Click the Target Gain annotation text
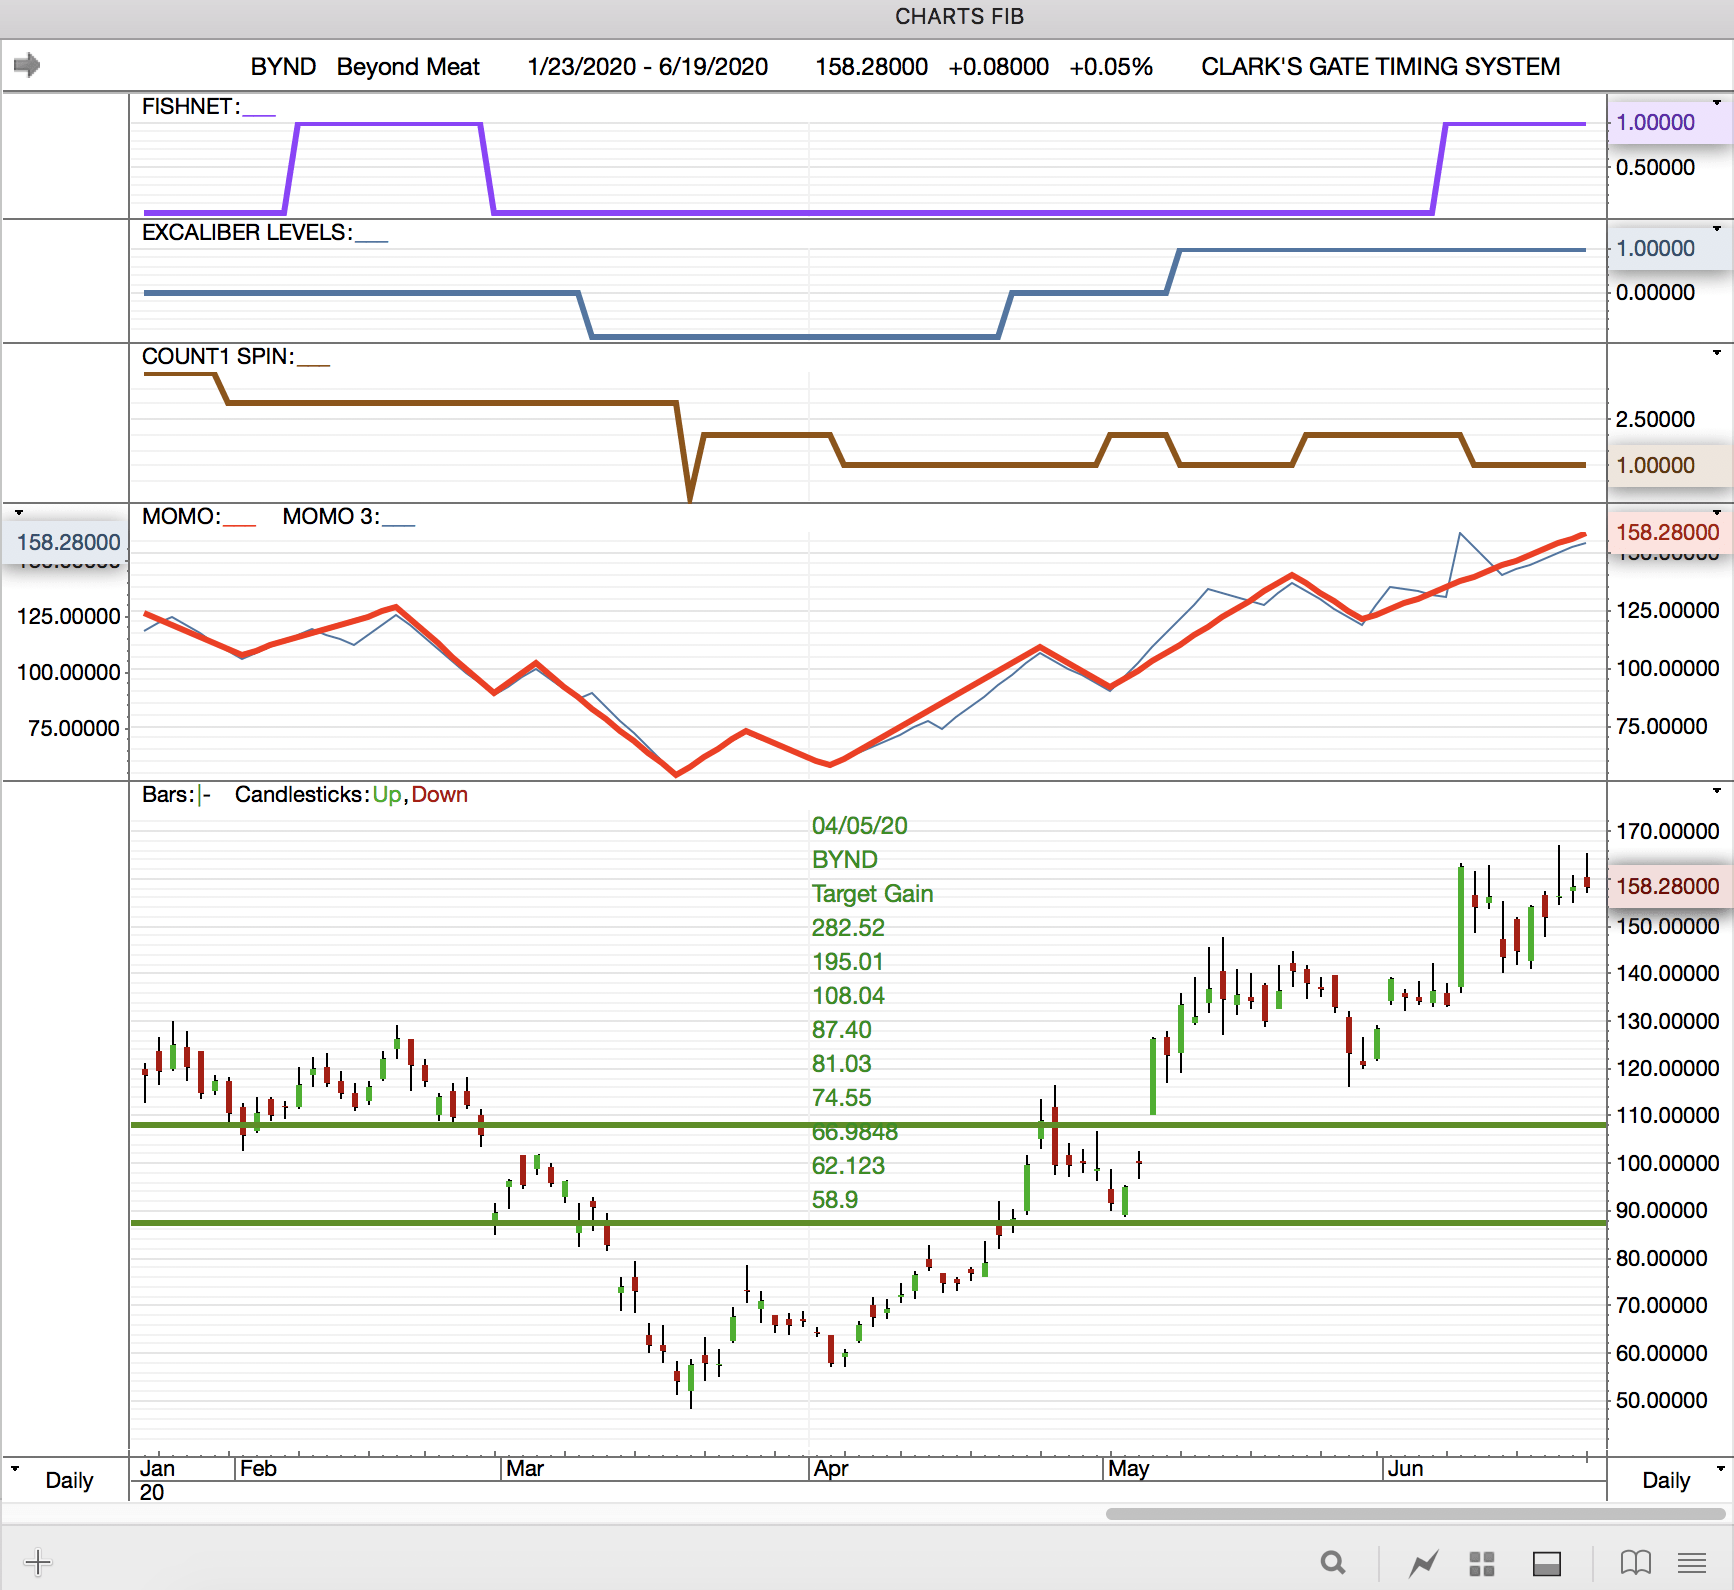1734x1590 pixels. (873, 894)
